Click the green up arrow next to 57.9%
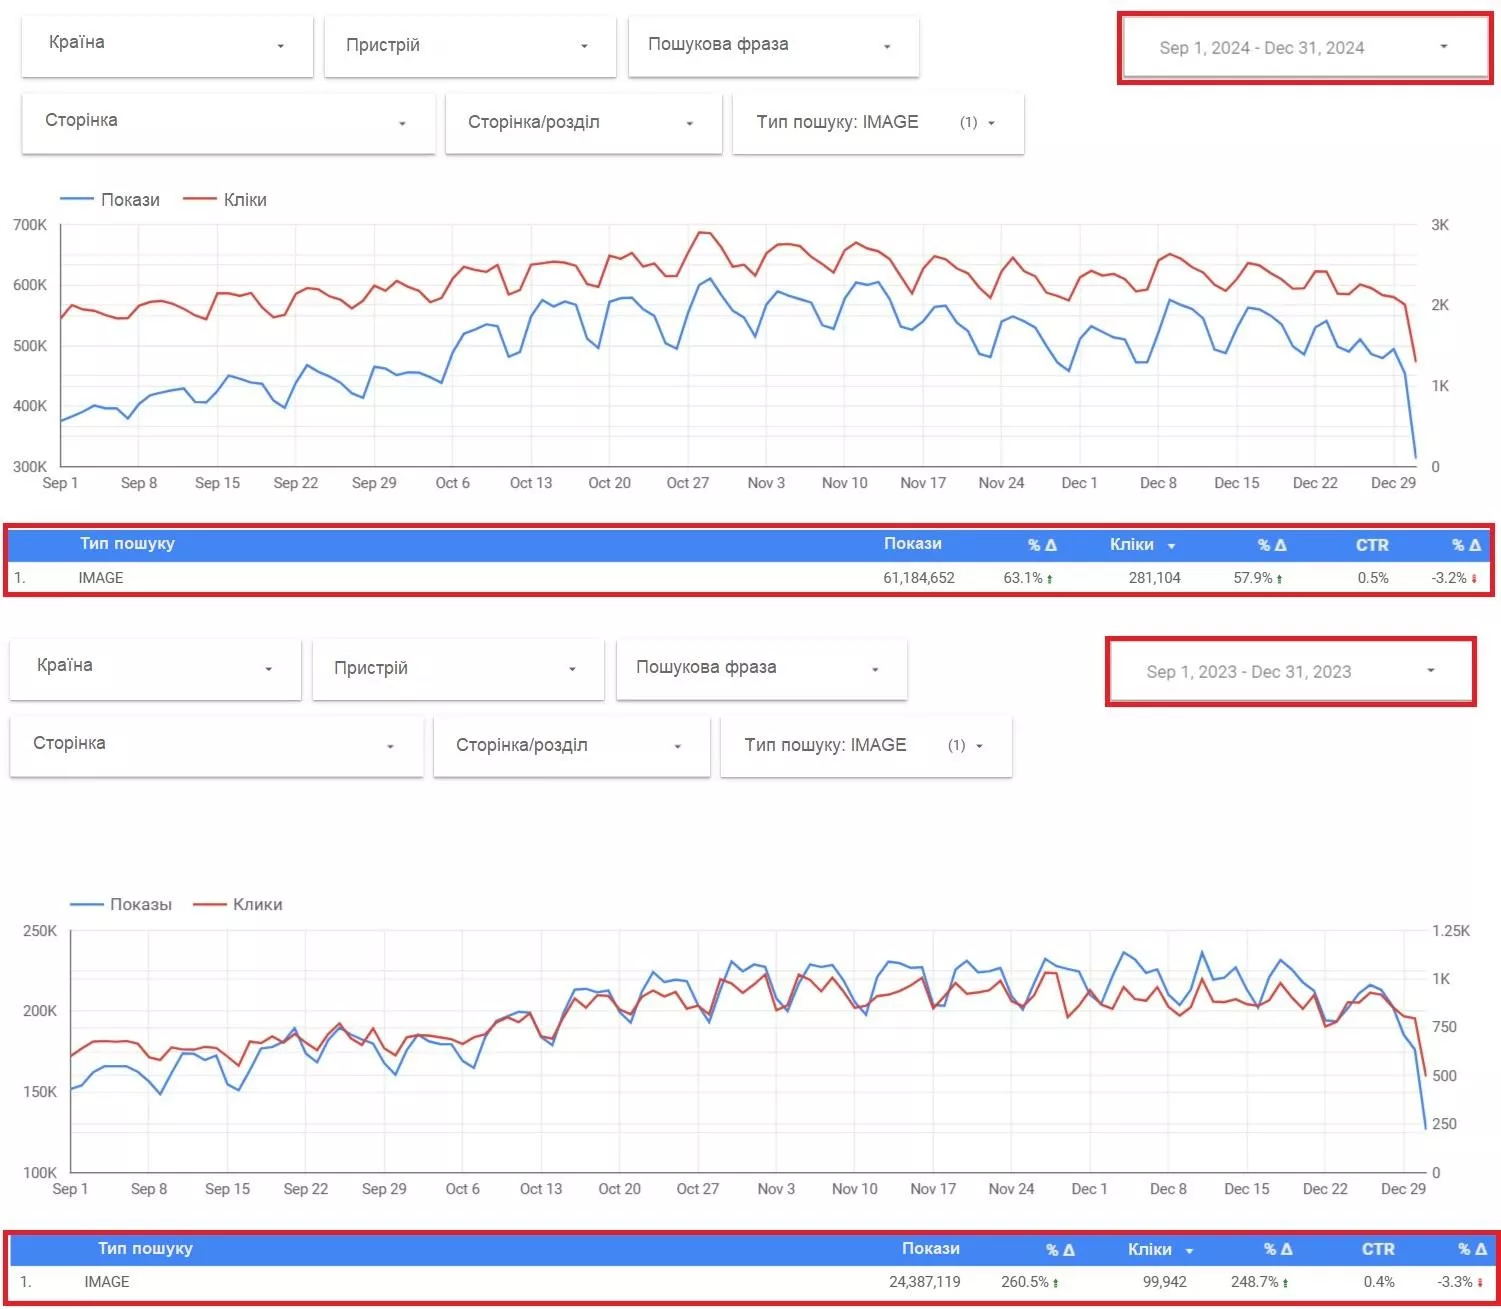The image size is (1501, 1309). (x=1279, y=579)
